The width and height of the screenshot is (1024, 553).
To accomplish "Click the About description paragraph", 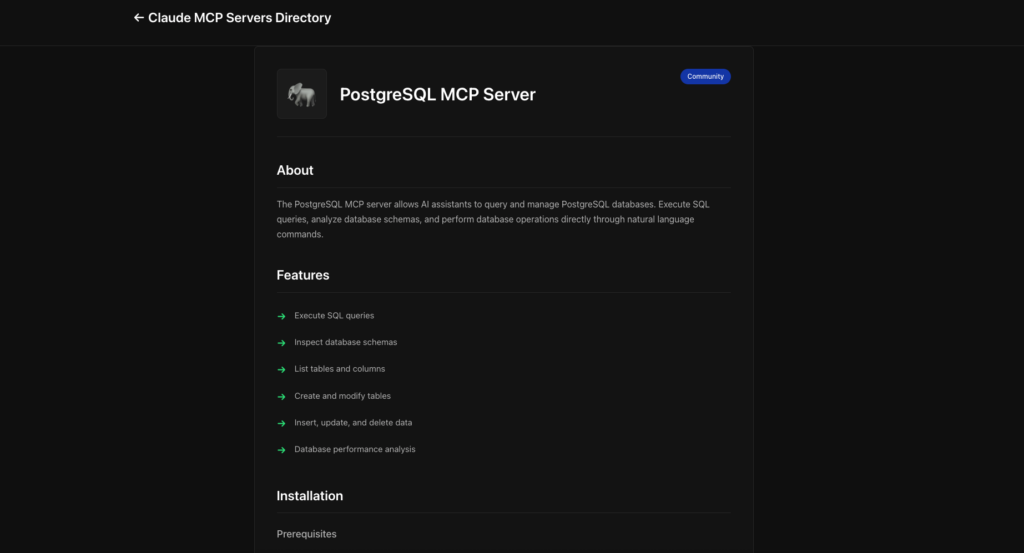I will [493, 219].
